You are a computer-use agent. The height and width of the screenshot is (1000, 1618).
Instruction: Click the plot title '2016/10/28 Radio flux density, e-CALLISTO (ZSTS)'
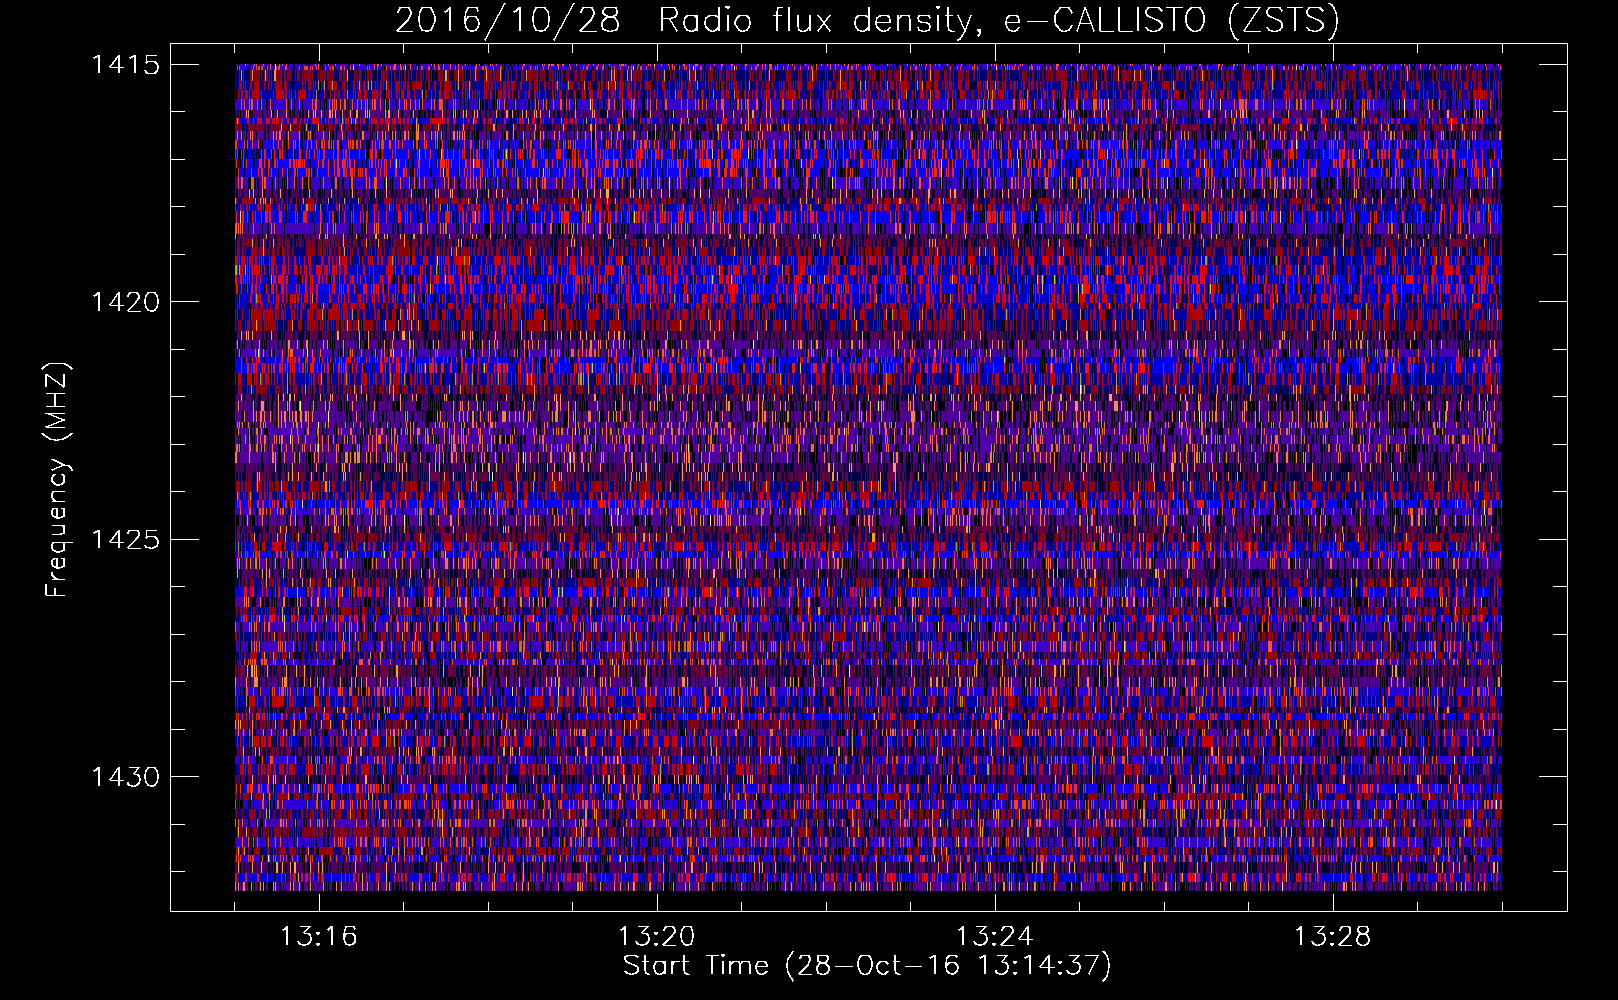pos(867,20)
